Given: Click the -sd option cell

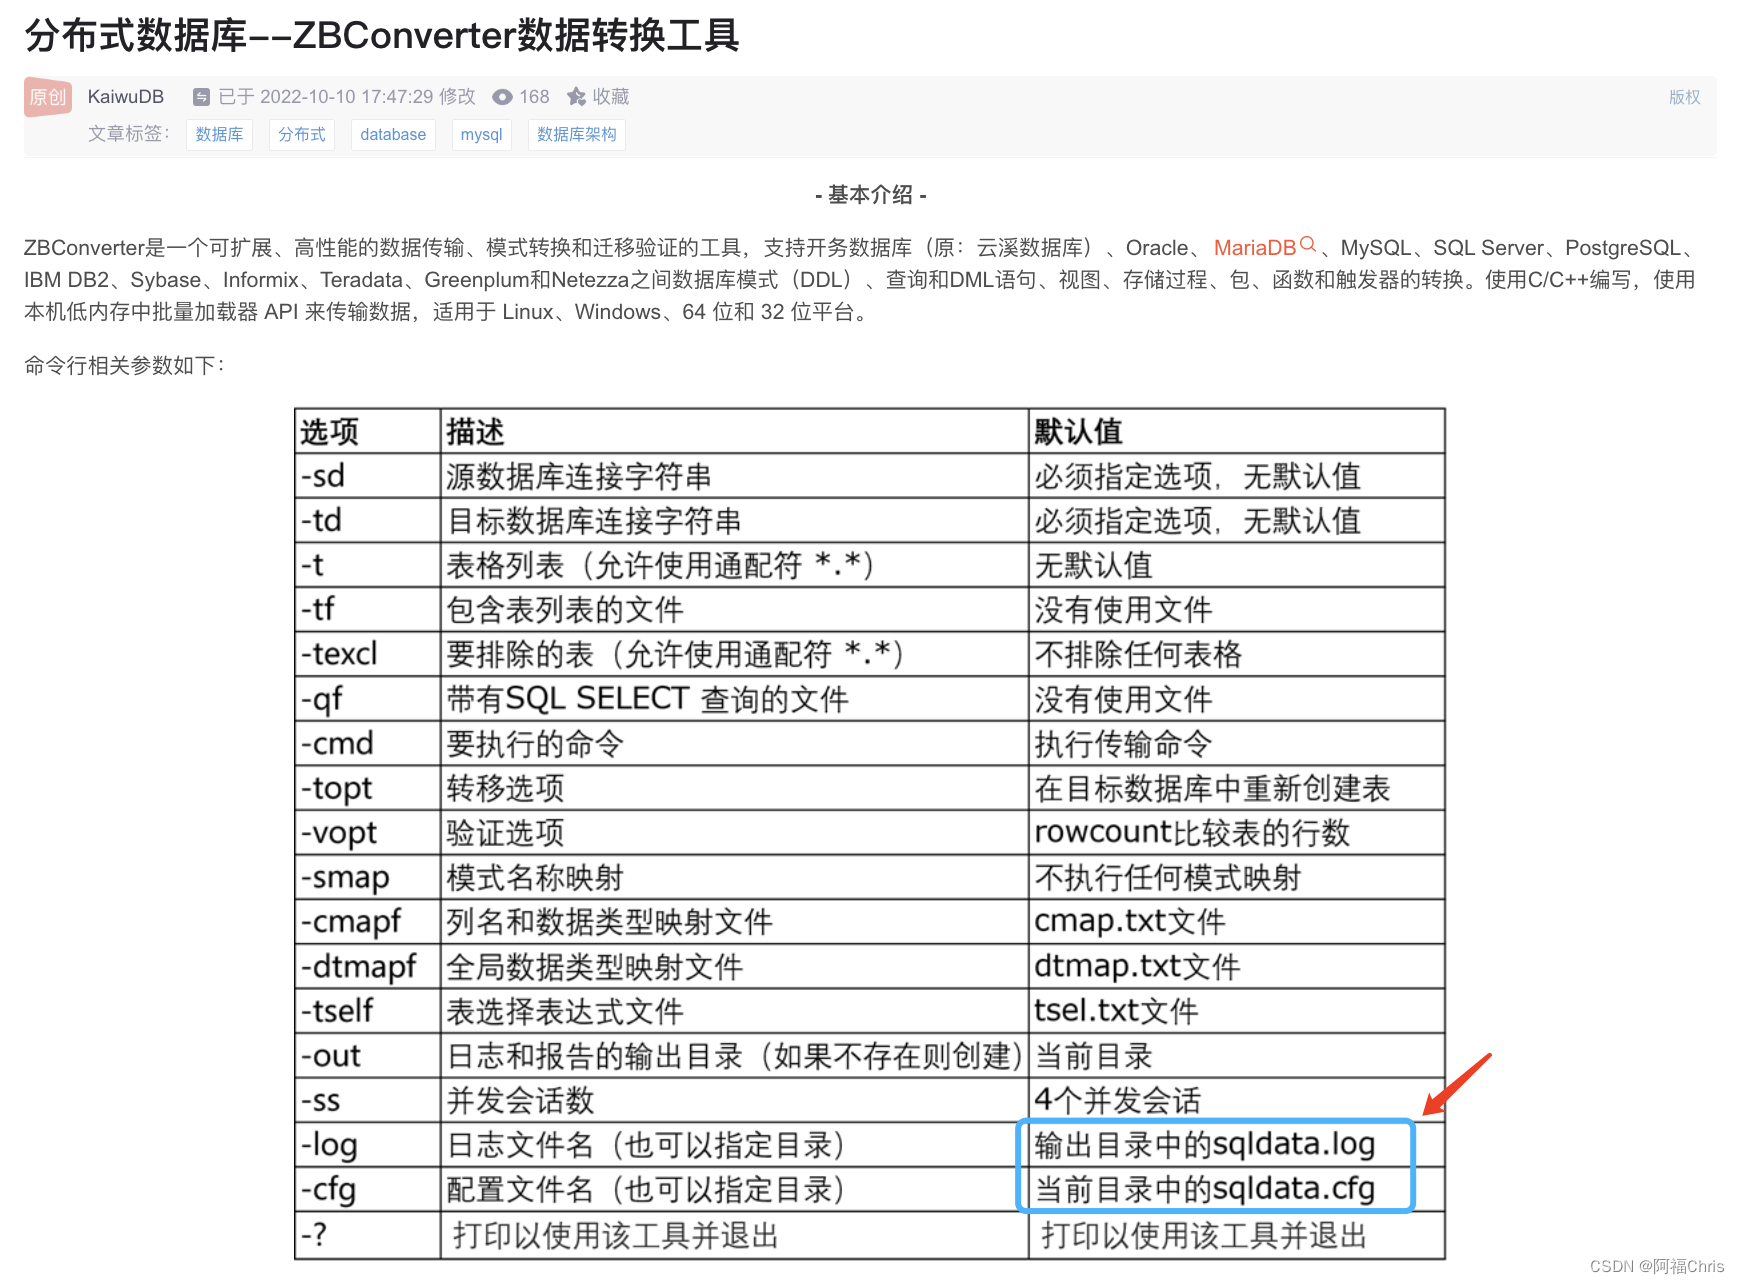Looking at the screenshot, I should coord(368,476).
